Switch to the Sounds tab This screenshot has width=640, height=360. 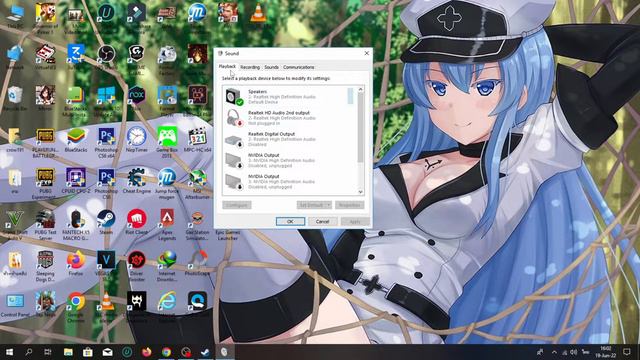click(271, 67)
